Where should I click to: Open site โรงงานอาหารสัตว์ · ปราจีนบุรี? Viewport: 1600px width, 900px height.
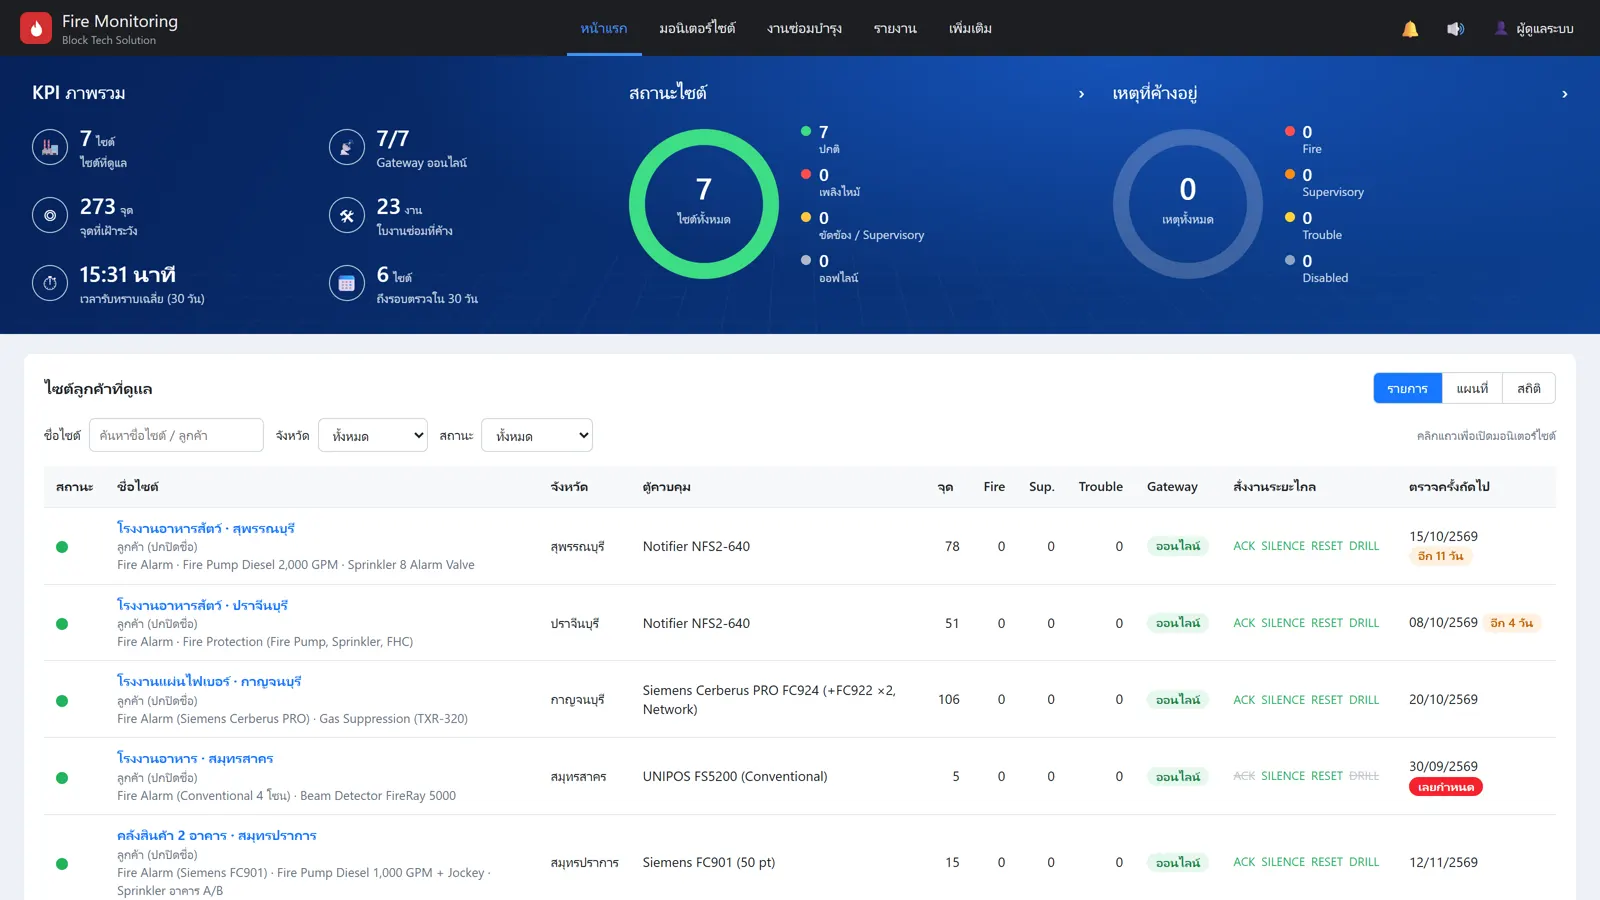pos(202,605)
